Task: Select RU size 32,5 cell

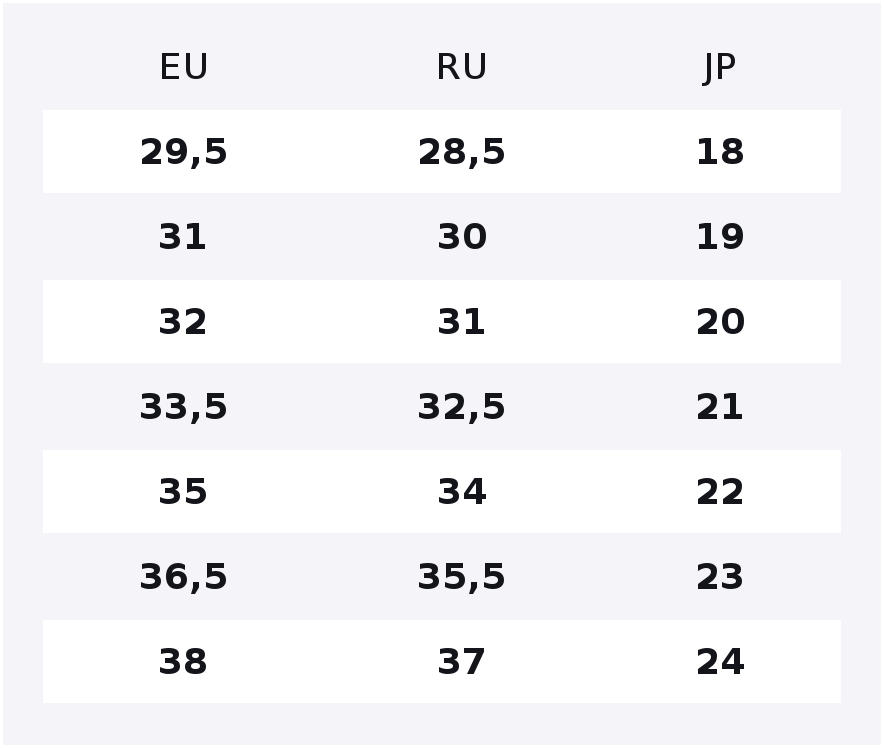Action: click(461, 407)
